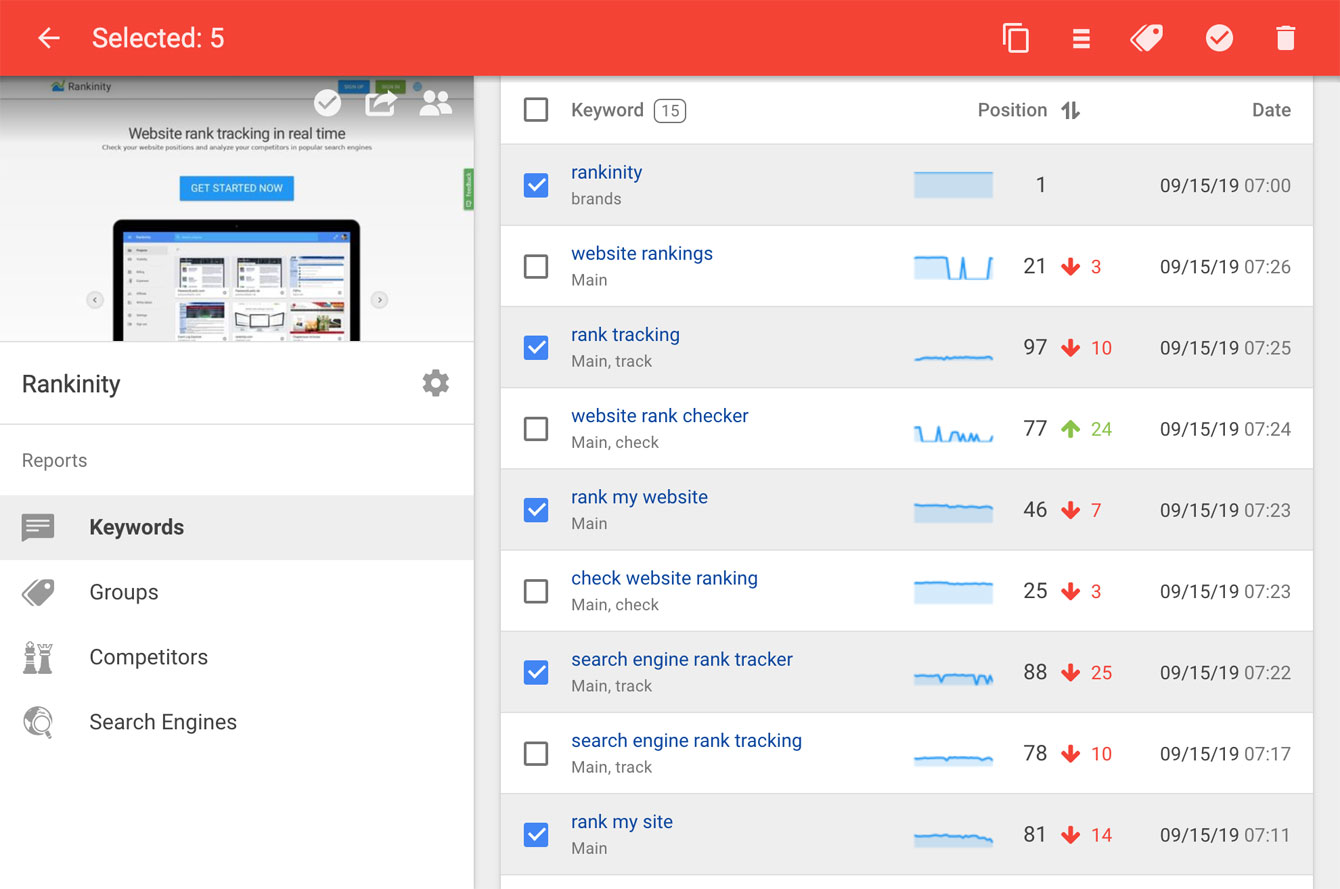This screenshot has height=889, width=1340.
Task: Click the position value 97
Action: coord(1035,347)
